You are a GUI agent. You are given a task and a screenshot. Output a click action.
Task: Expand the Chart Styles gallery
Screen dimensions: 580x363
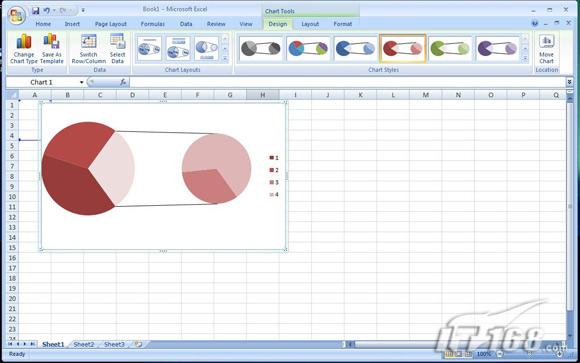click(525, 58)
